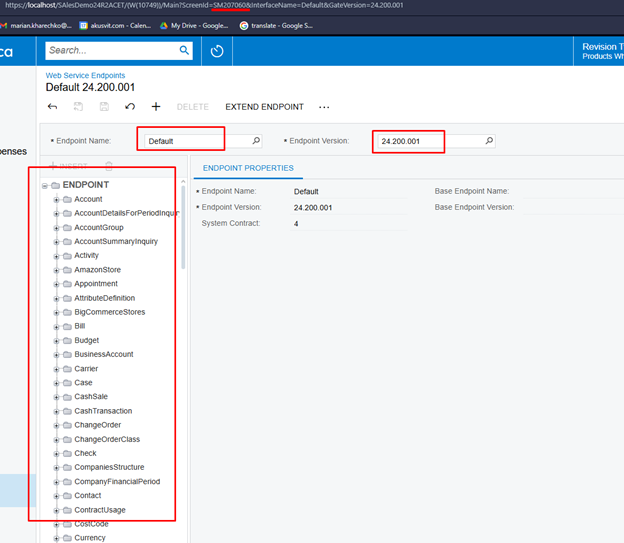
Task: Click the Base Endpoint Name field
Action: pyautogui.click(x=573, y=191)
